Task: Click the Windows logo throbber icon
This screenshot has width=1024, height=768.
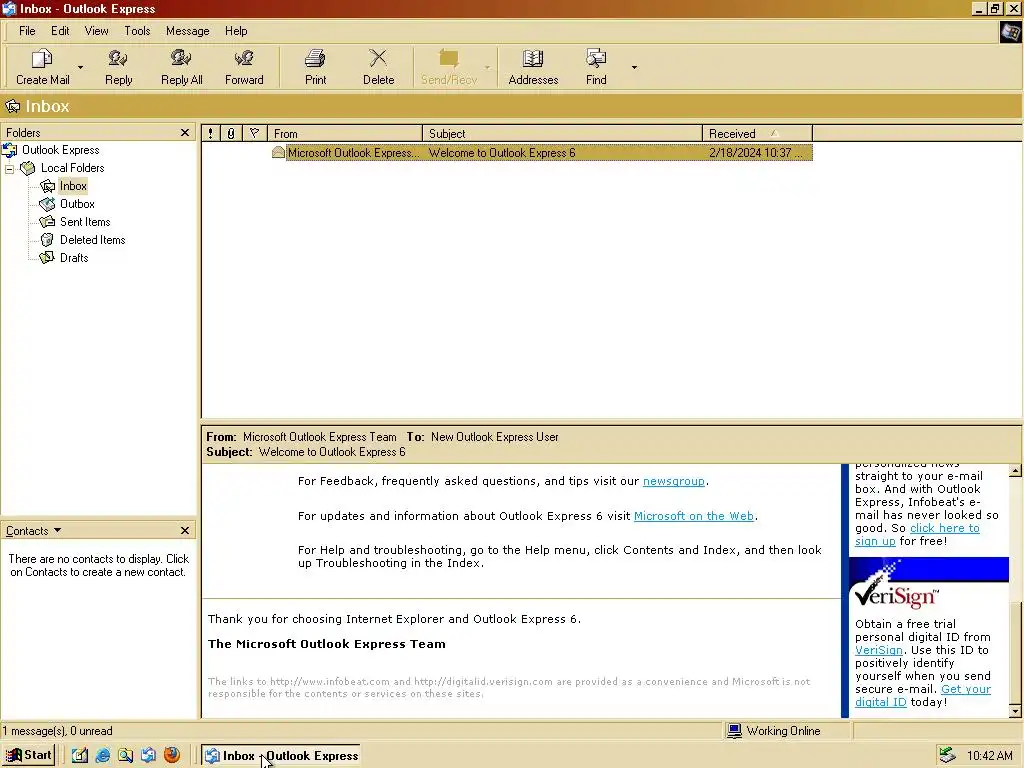Action: point(1010,31)
